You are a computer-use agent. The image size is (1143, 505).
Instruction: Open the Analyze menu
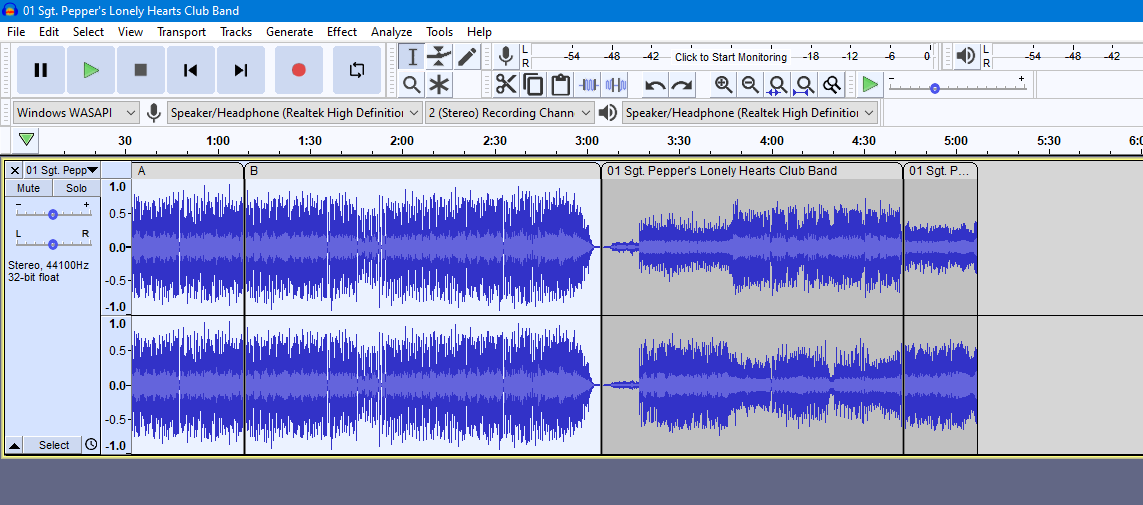391,32
